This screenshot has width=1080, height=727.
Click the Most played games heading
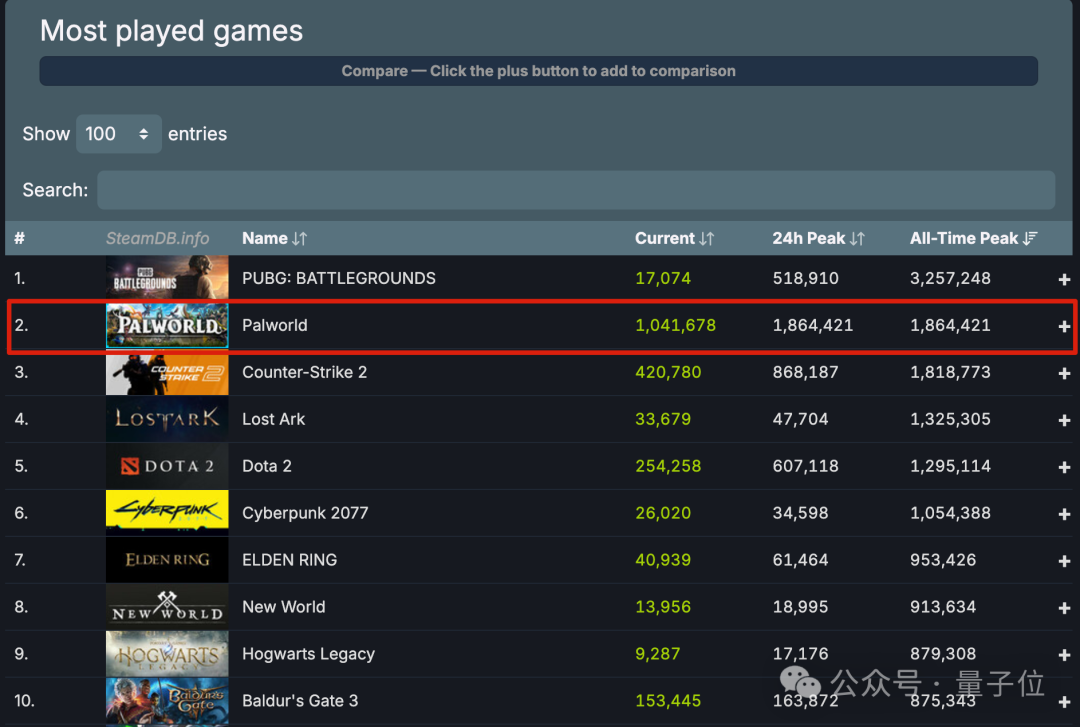172,31
